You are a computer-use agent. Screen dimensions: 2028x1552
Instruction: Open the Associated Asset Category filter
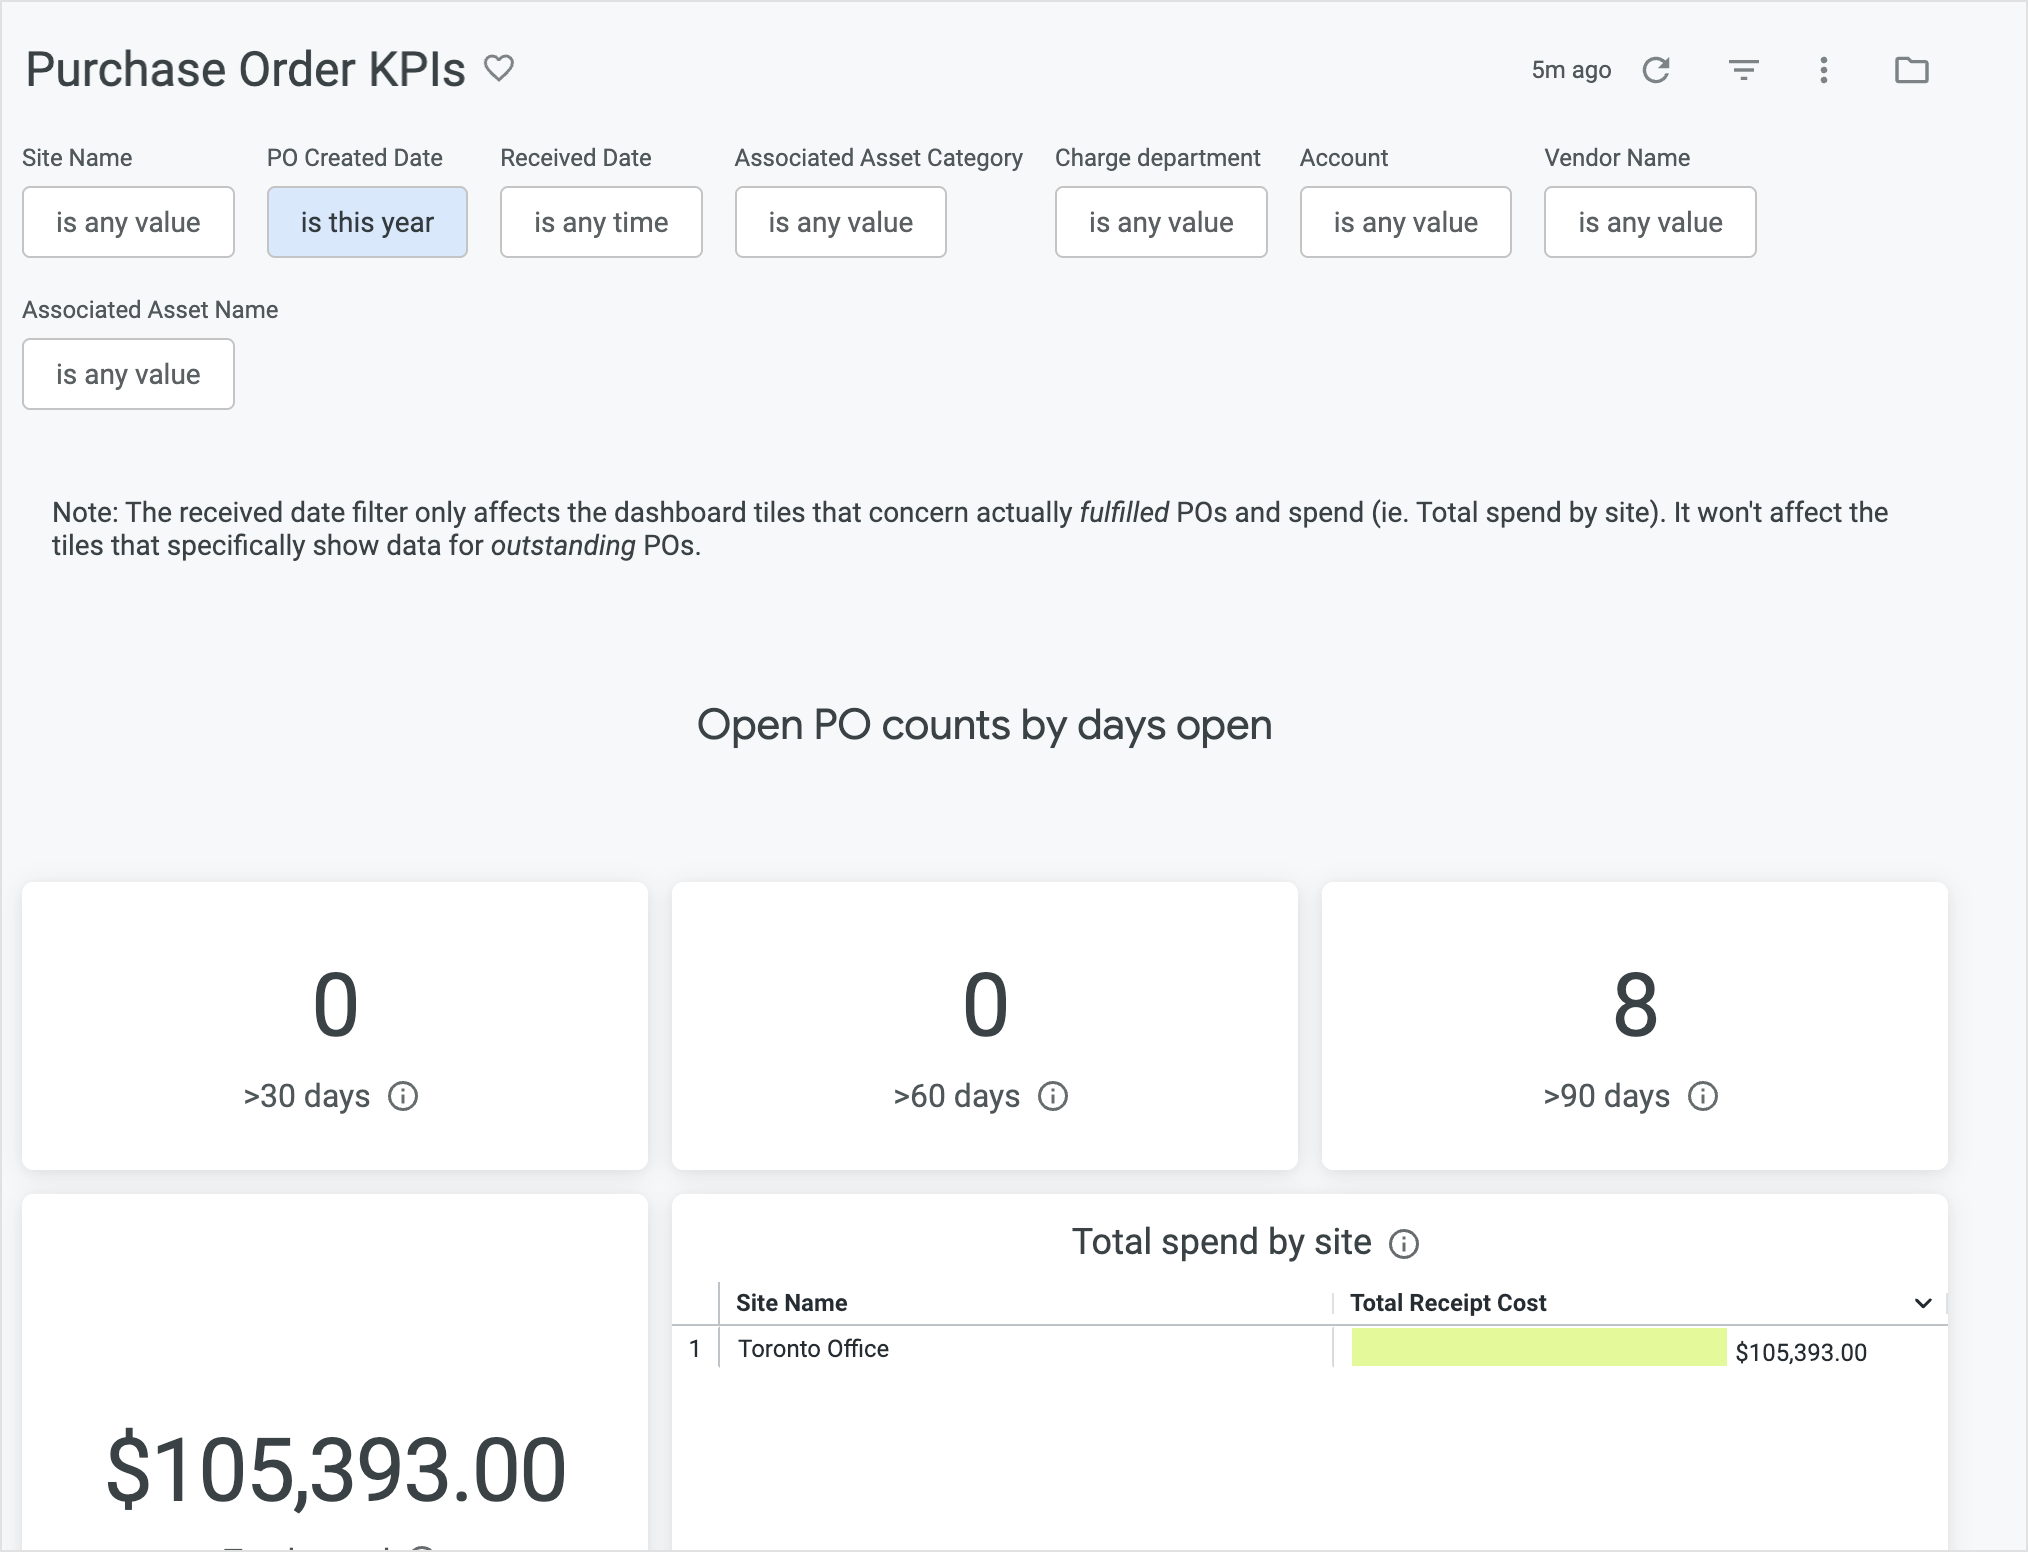pyautogui.click(x=840, y=222)
